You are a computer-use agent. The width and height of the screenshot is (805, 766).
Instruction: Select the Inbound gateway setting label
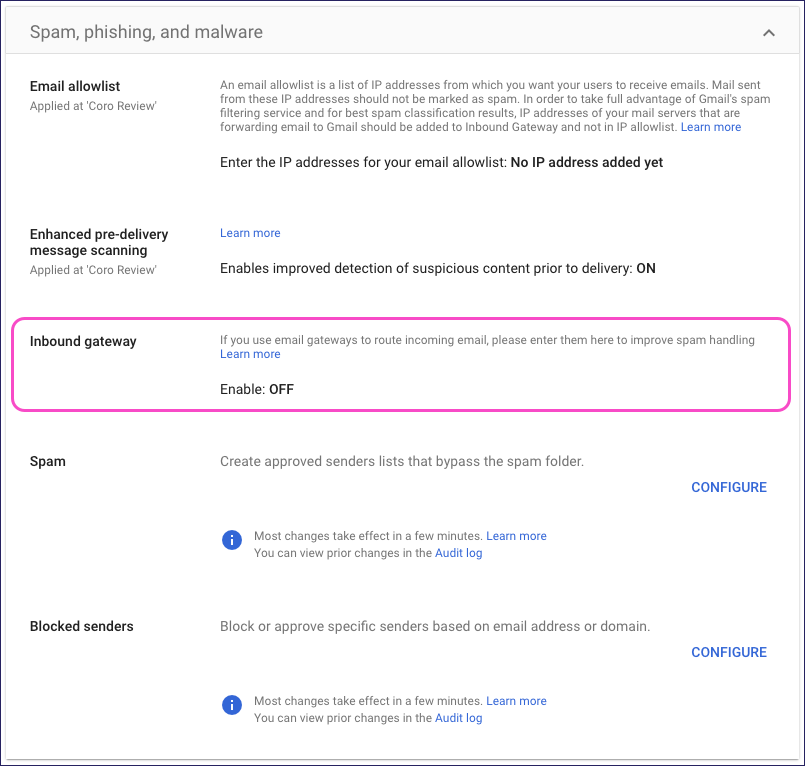(x=83, y=341)
